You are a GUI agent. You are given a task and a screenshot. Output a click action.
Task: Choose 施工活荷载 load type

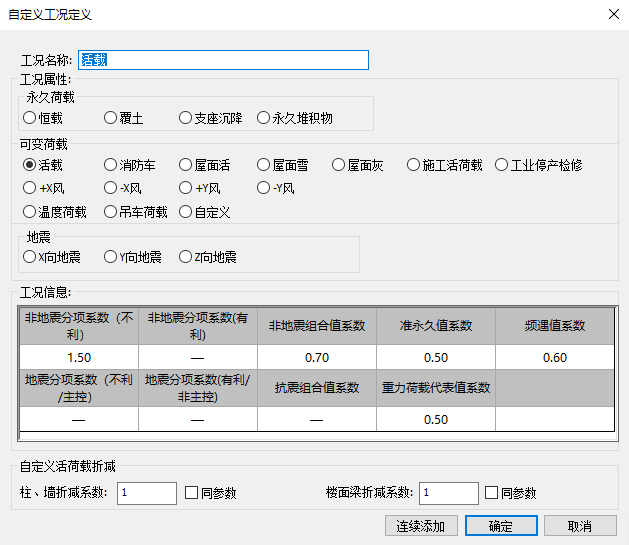click(414, 165)
